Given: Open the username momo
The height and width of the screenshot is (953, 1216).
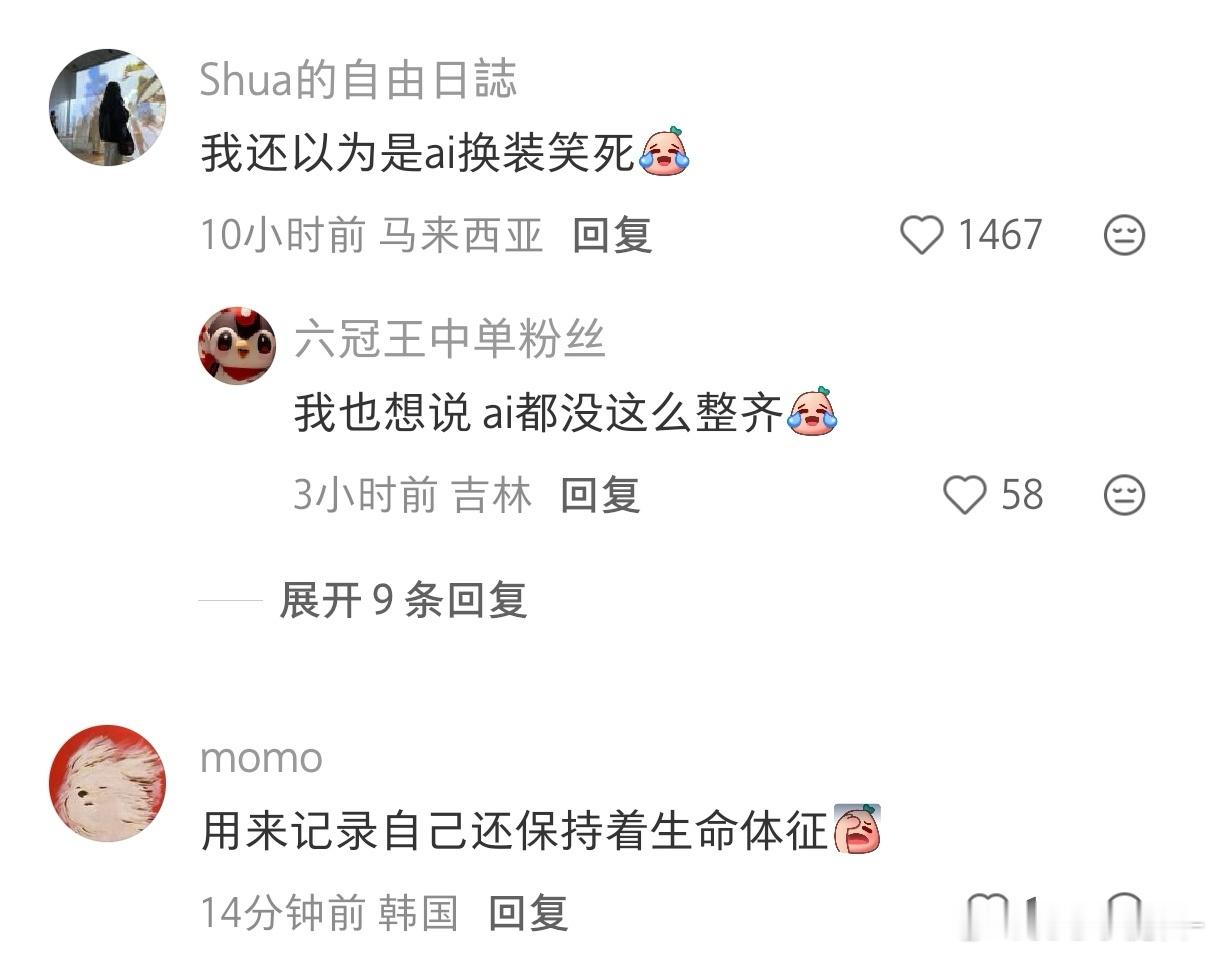Looking at the screenshot, I should tap(261, 759).
